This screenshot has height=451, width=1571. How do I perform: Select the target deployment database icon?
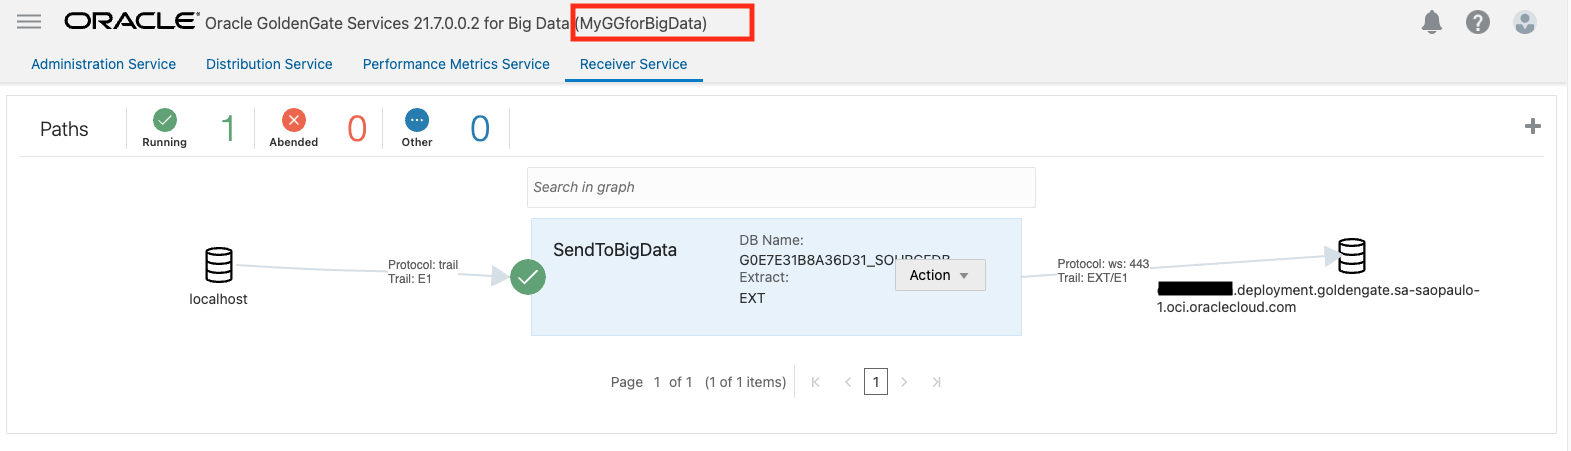(1352, 256)
